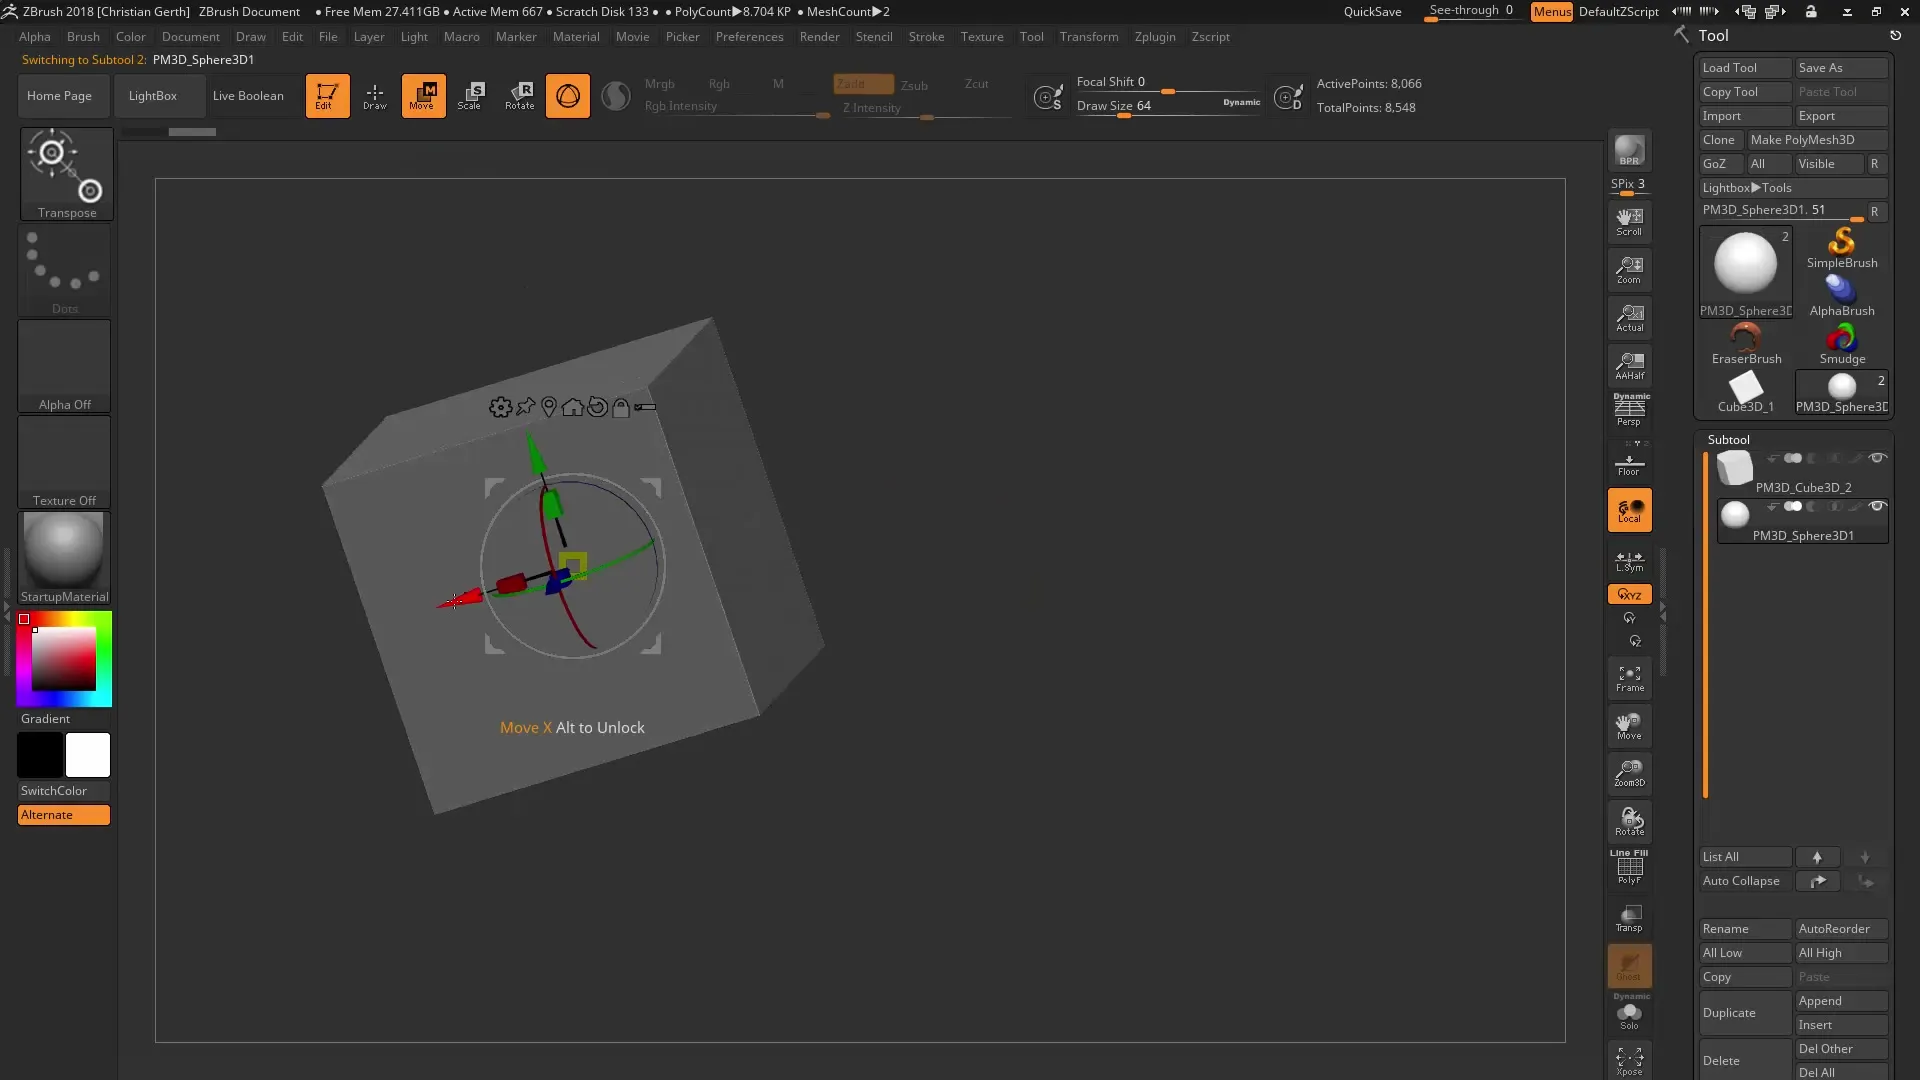The width and height of the screenshot is (1920, 1080).
Task: Click the Frame mesh icon
Action: [x=1629, y=678]
